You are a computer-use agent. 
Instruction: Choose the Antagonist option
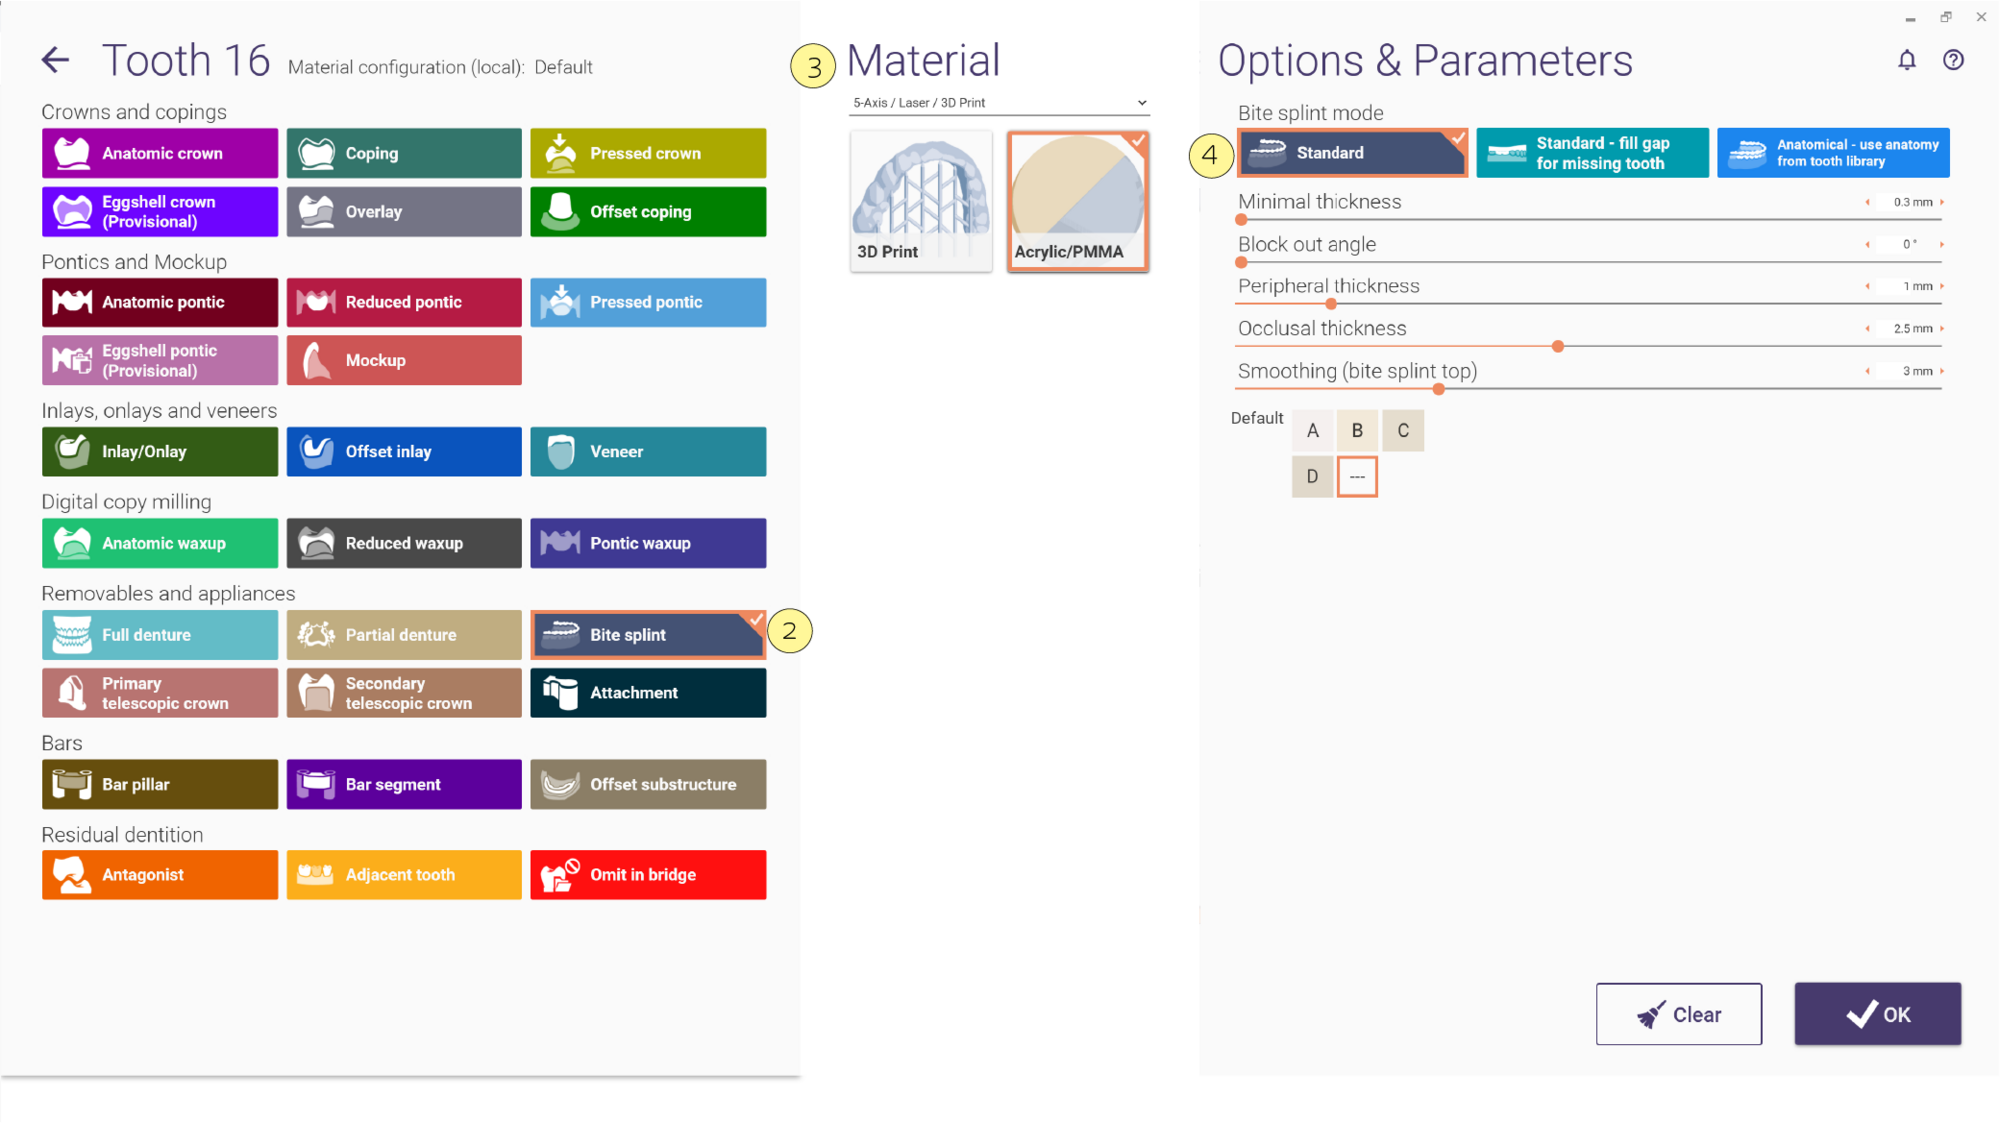[x=160, y=875]
